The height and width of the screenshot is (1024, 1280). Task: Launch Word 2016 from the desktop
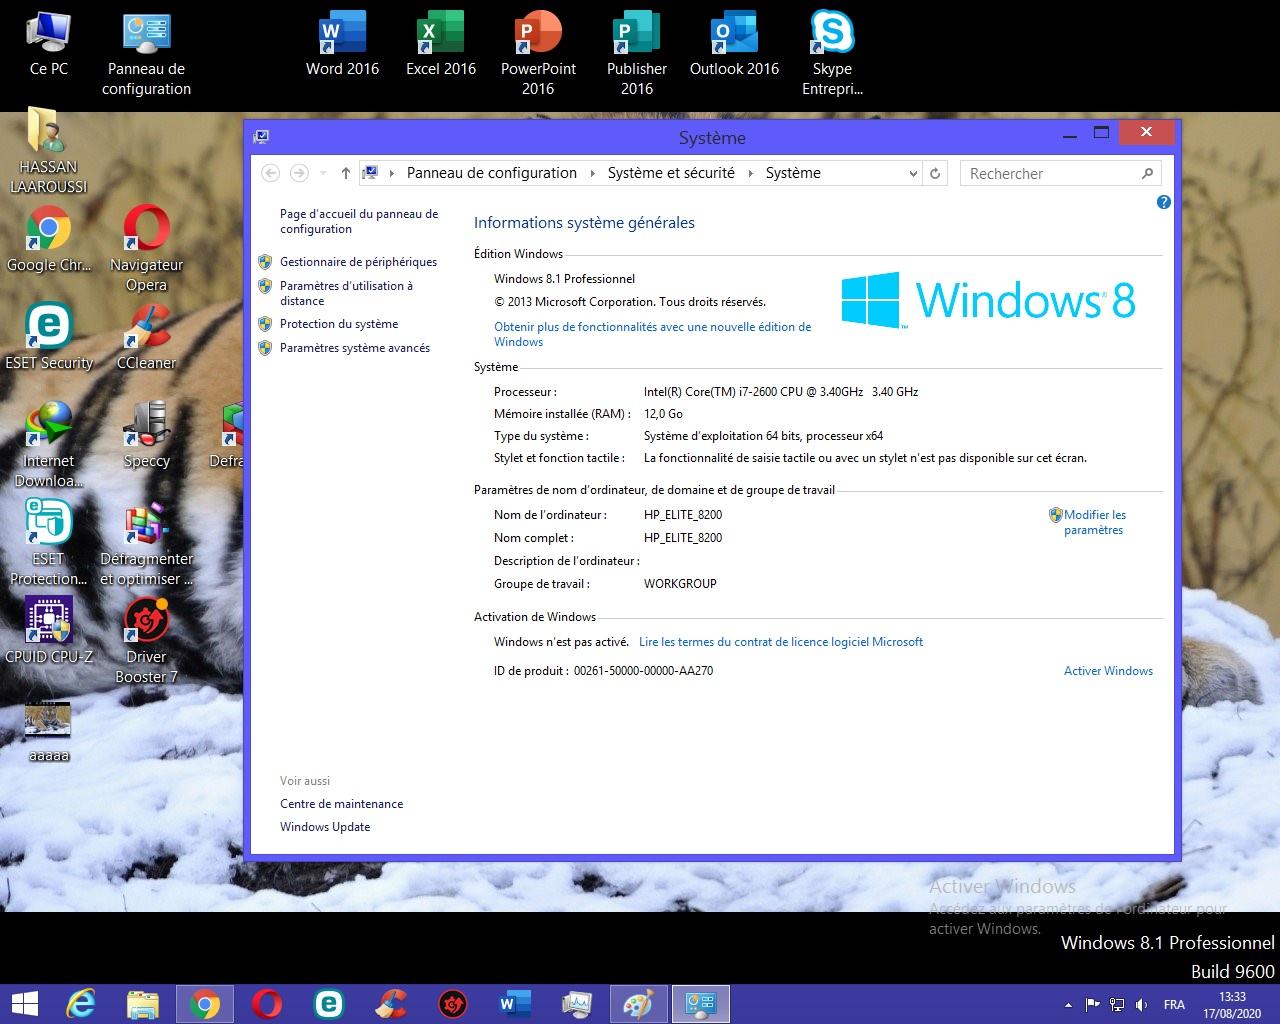(342, 43)
